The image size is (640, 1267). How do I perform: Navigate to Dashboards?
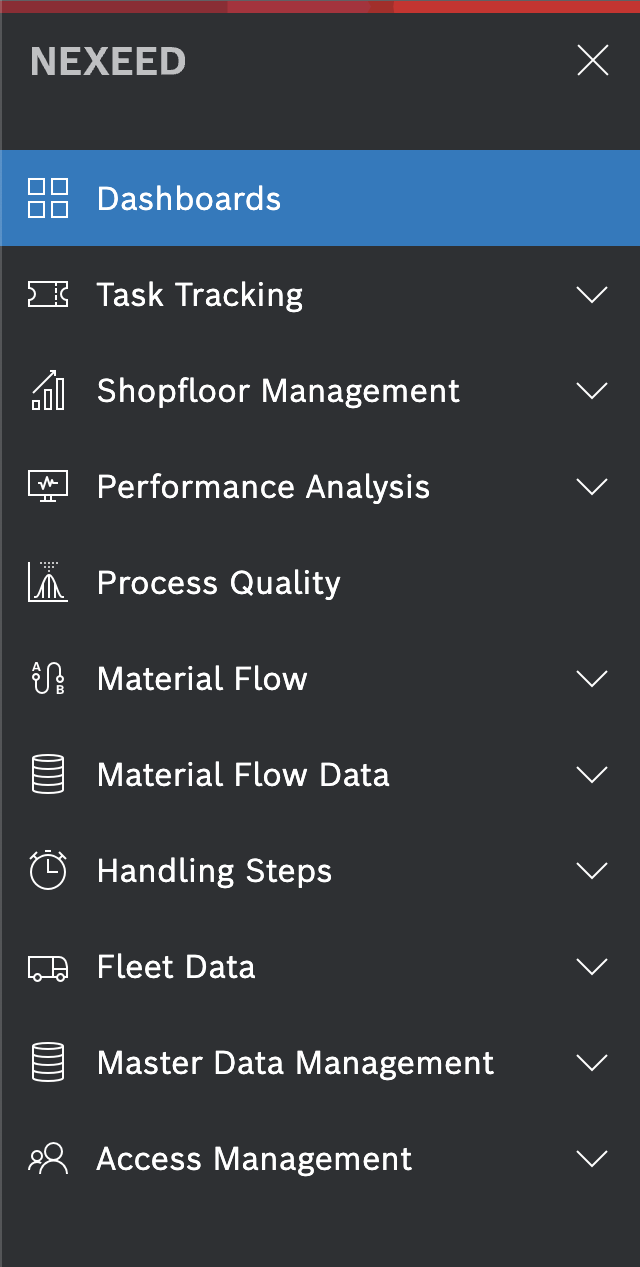[188, 198]
